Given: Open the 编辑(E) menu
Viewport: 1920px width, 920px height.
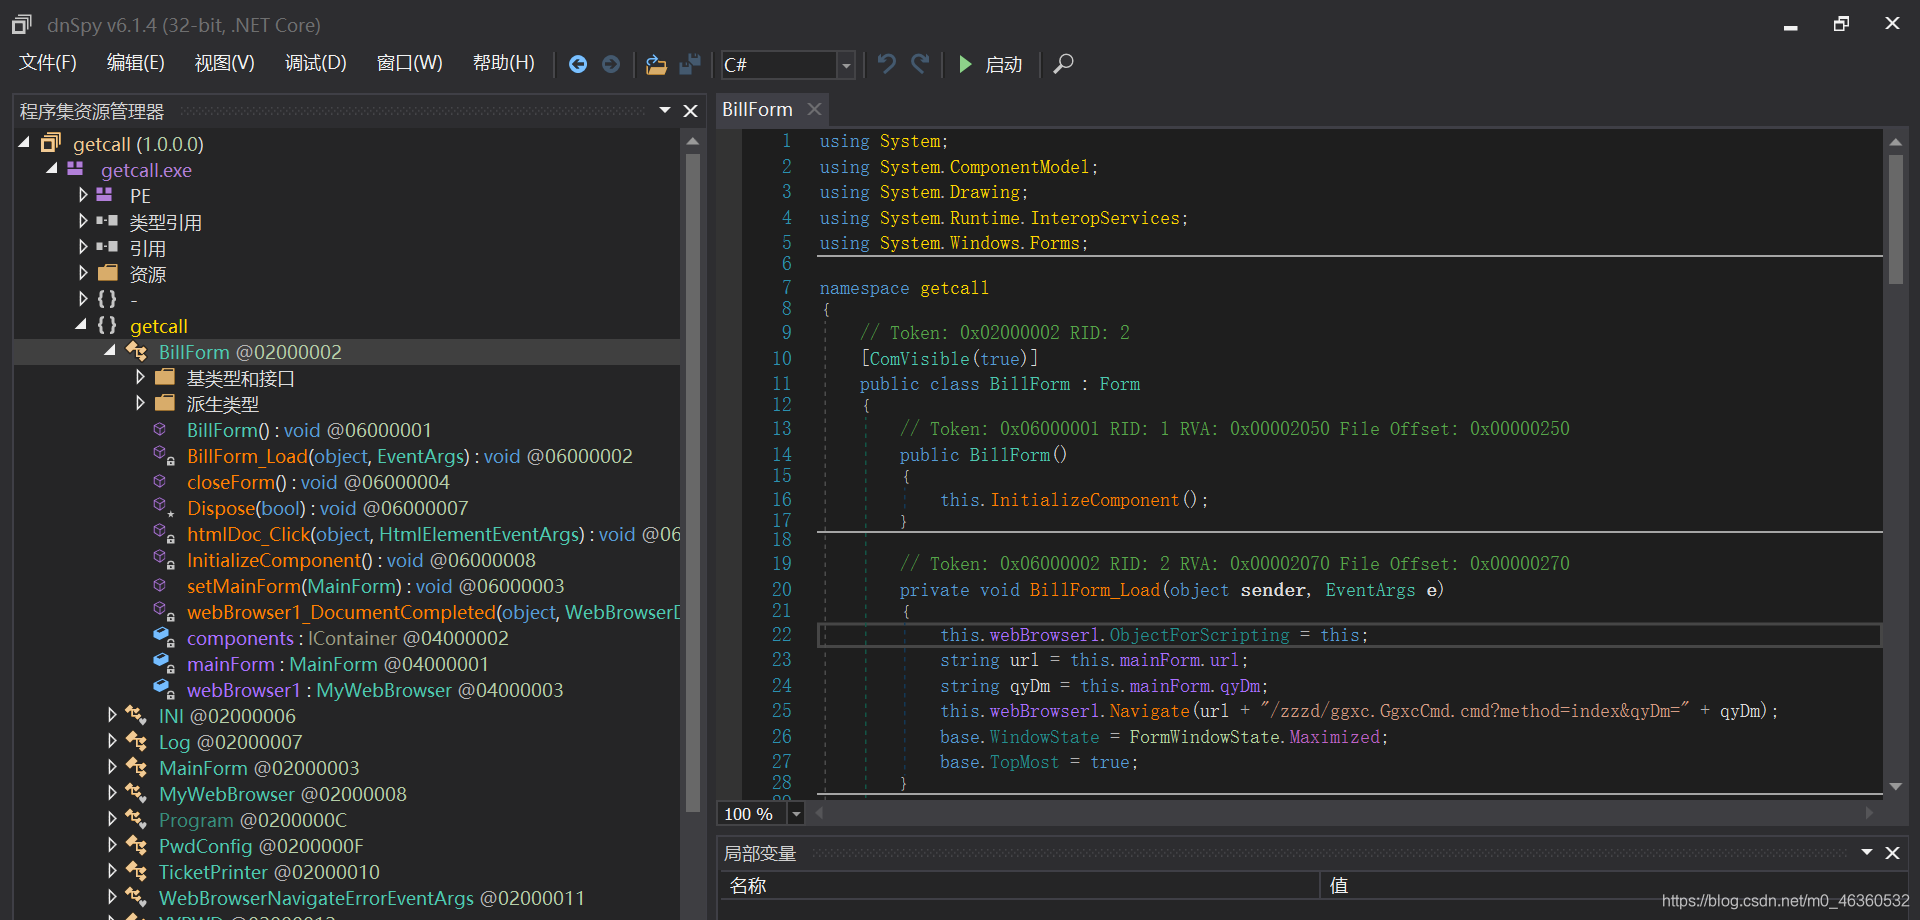Looking at the screenshot, I should click(136, 64).
